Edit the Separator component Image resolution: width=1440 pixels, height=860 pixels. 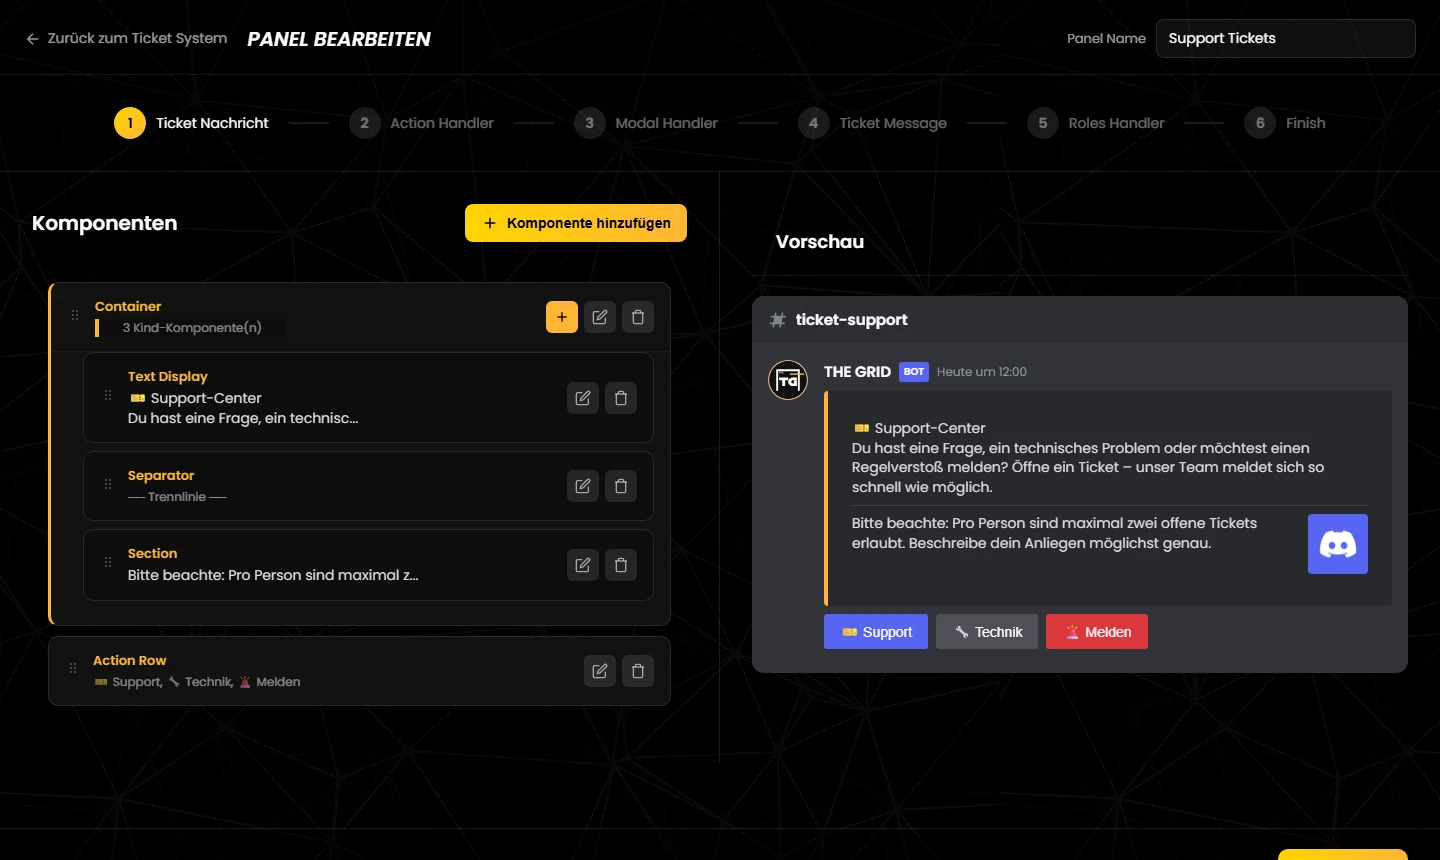(x=583, y=486)
